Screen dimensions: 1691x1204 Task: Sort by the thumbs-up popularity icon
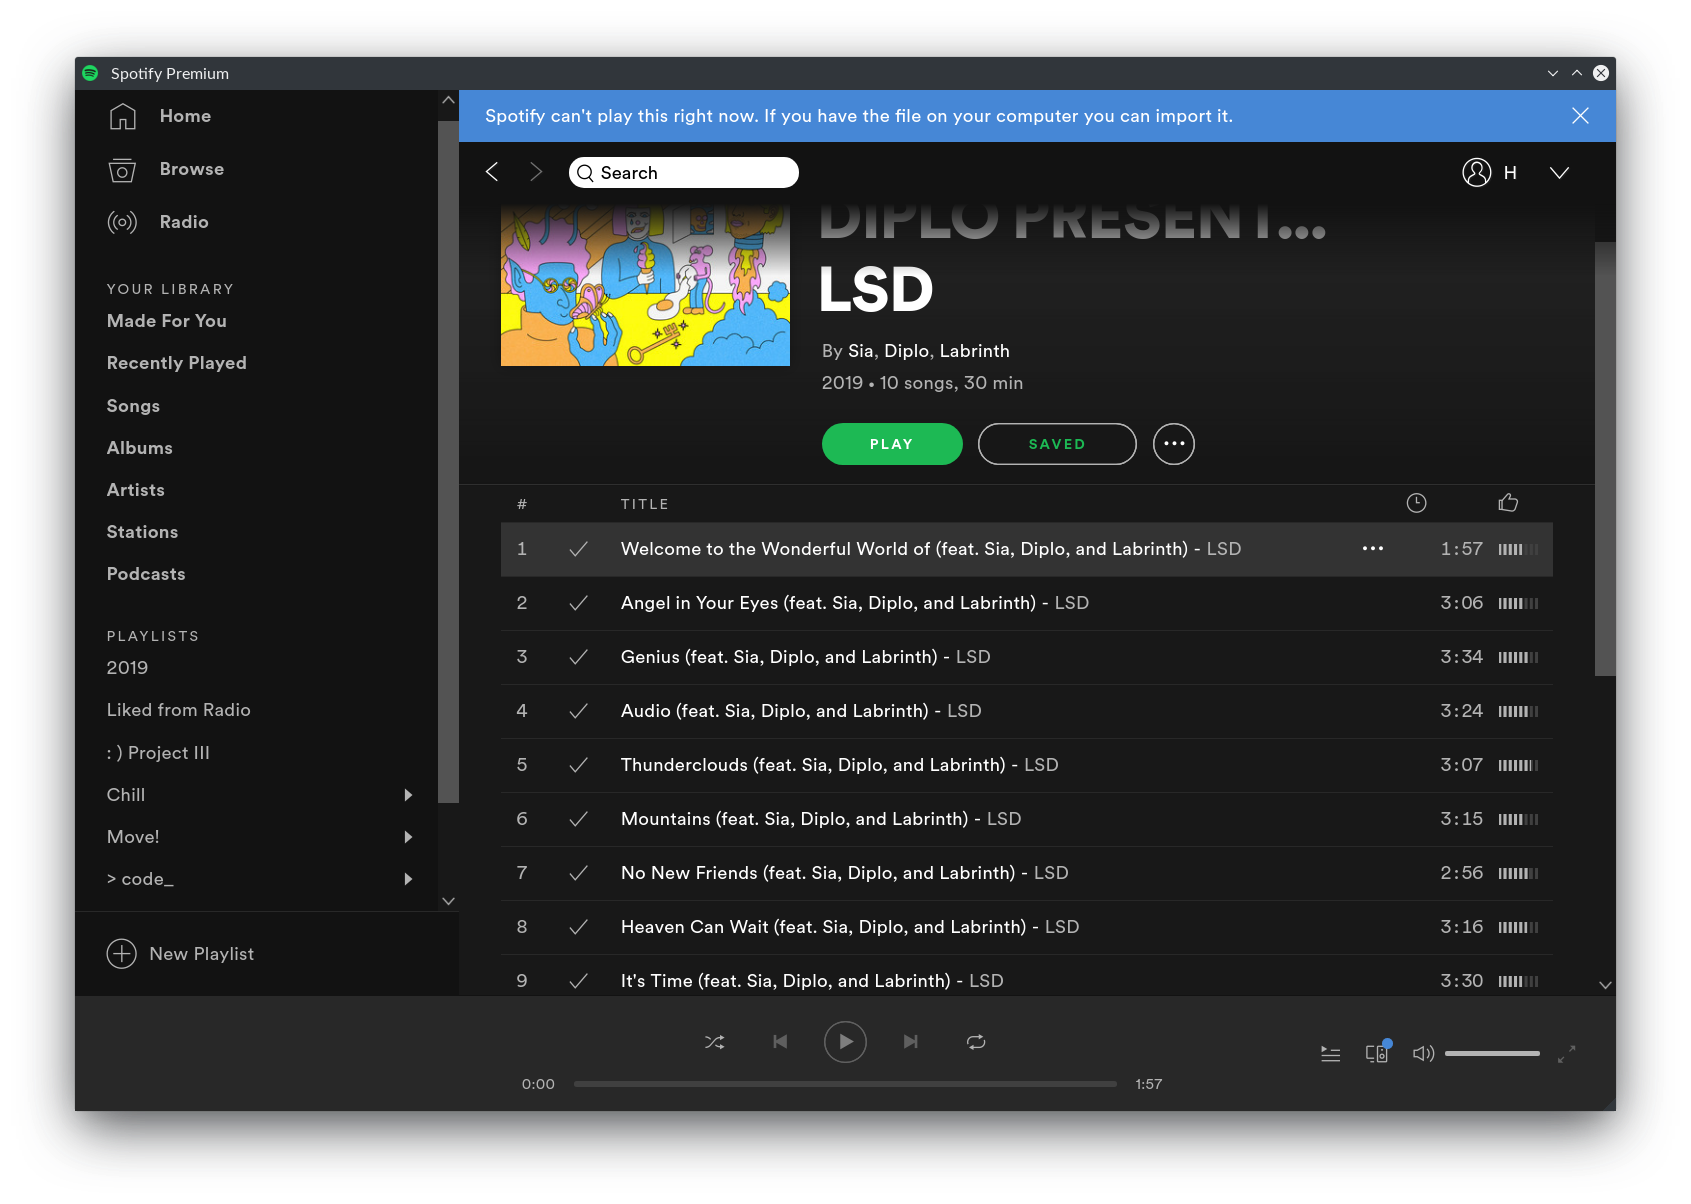1508,503
